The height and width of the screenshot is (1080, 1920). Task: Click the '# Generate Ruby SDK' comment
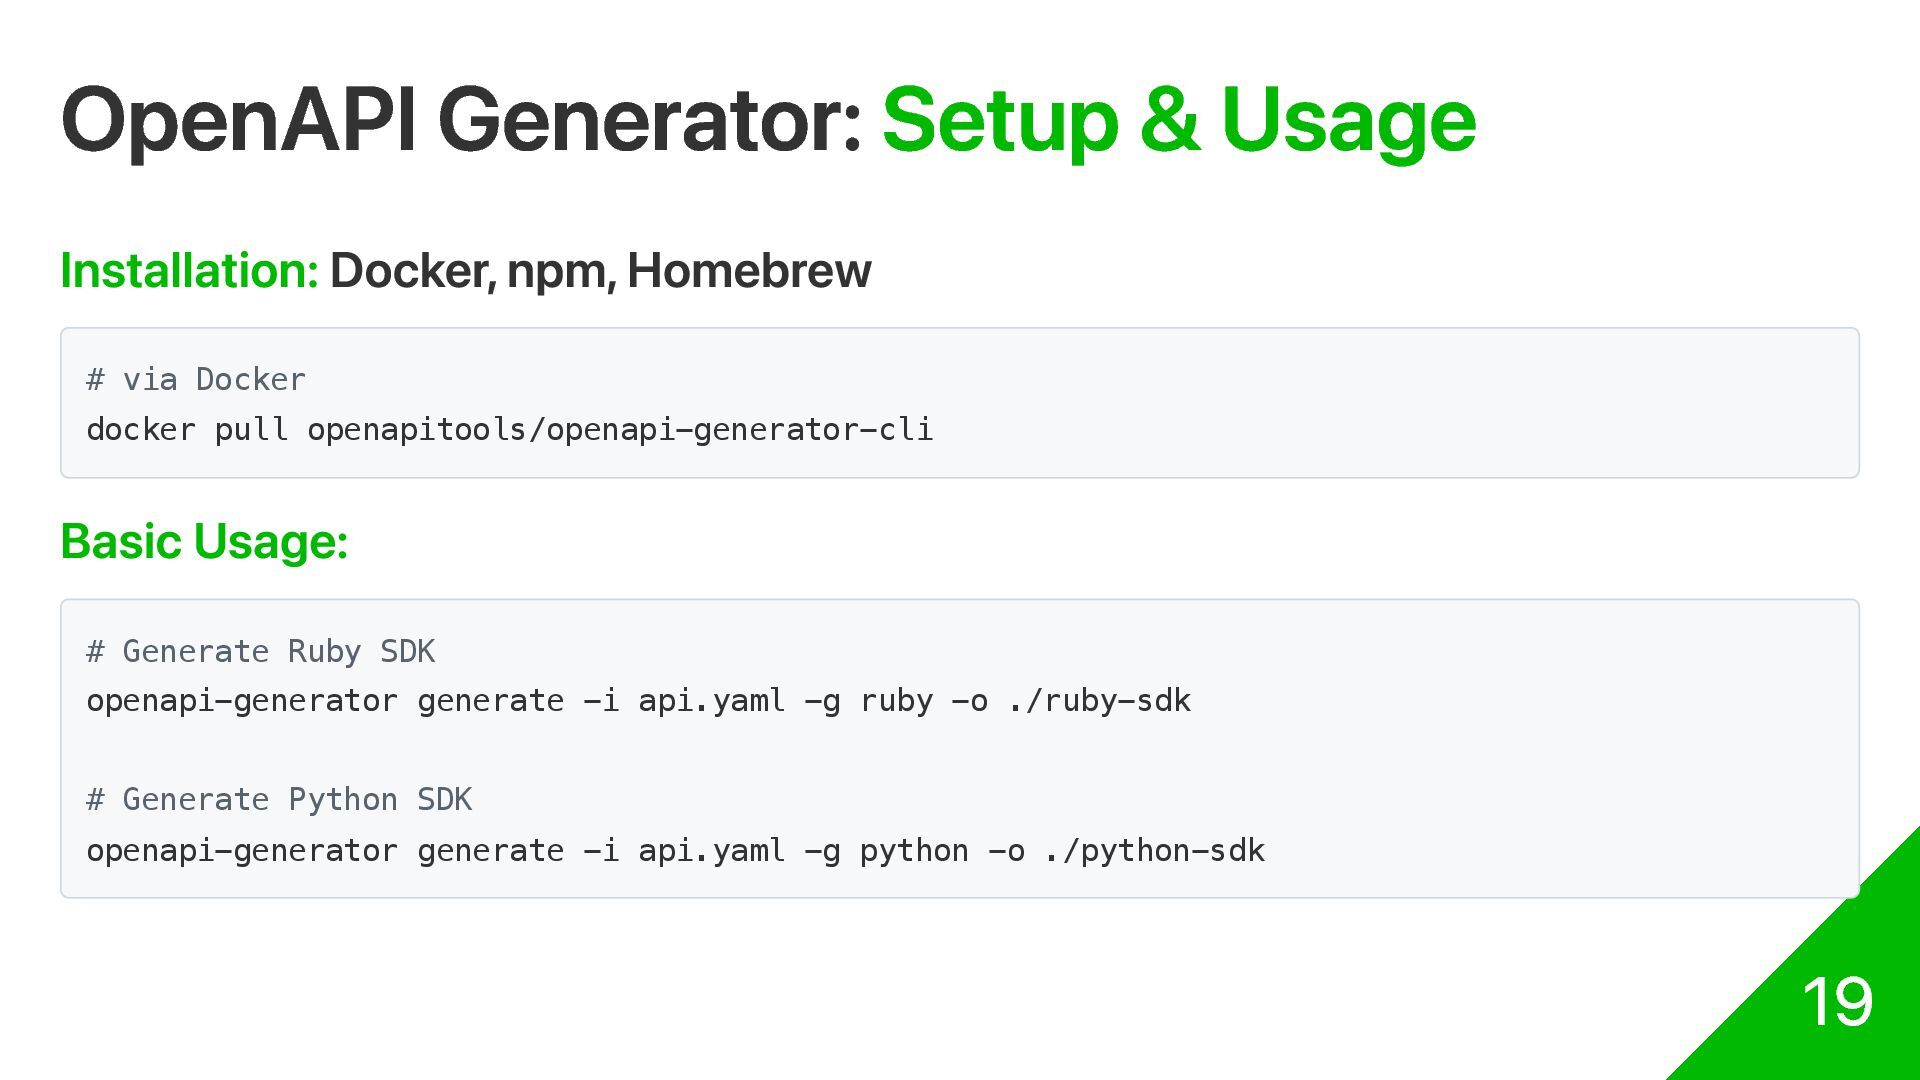pos(261,652)
